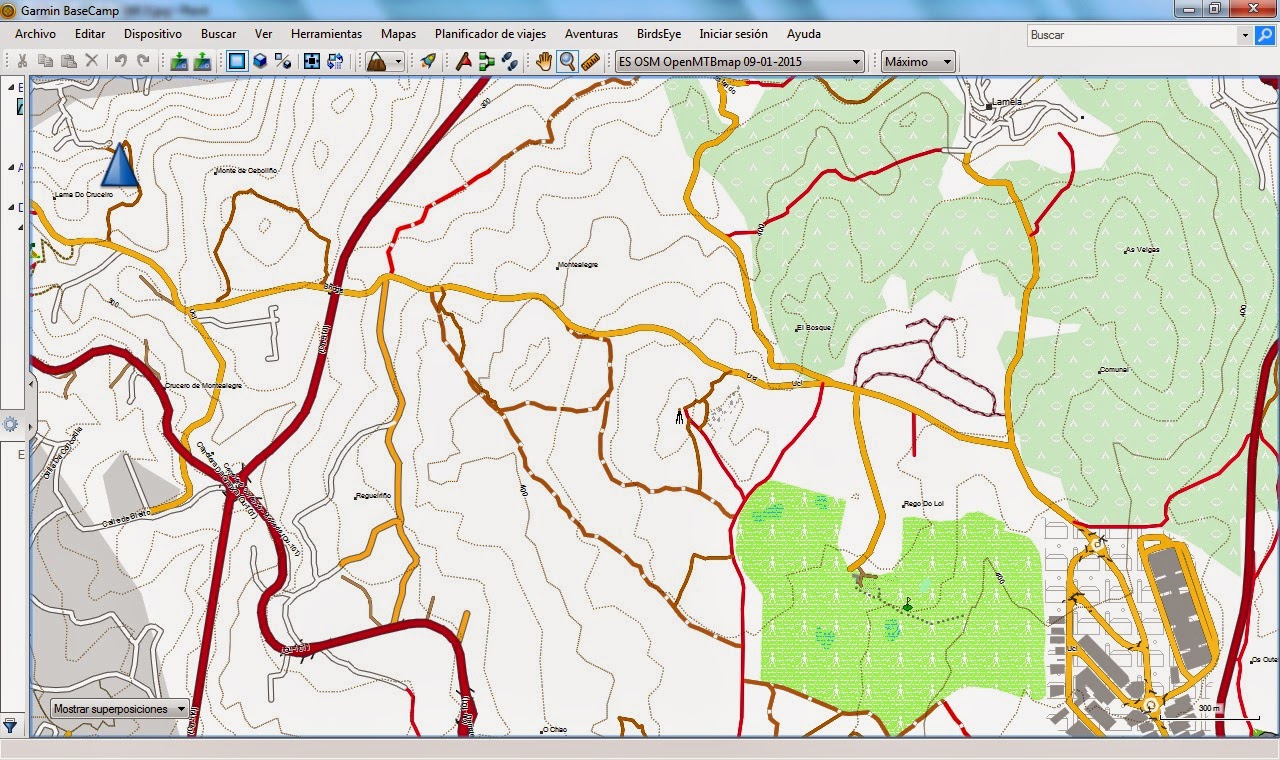Click the Delete X icon
This screenshot has height=760, width=1280.
coord(92,61)
